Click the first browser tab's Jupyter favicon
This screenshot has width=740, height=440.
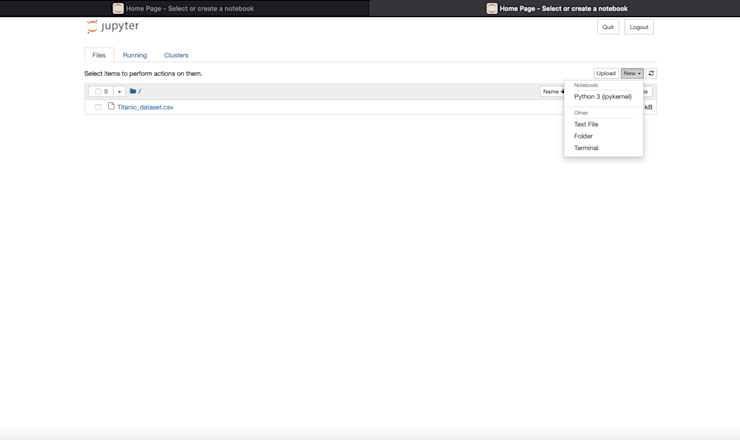(x=118, y=8)
